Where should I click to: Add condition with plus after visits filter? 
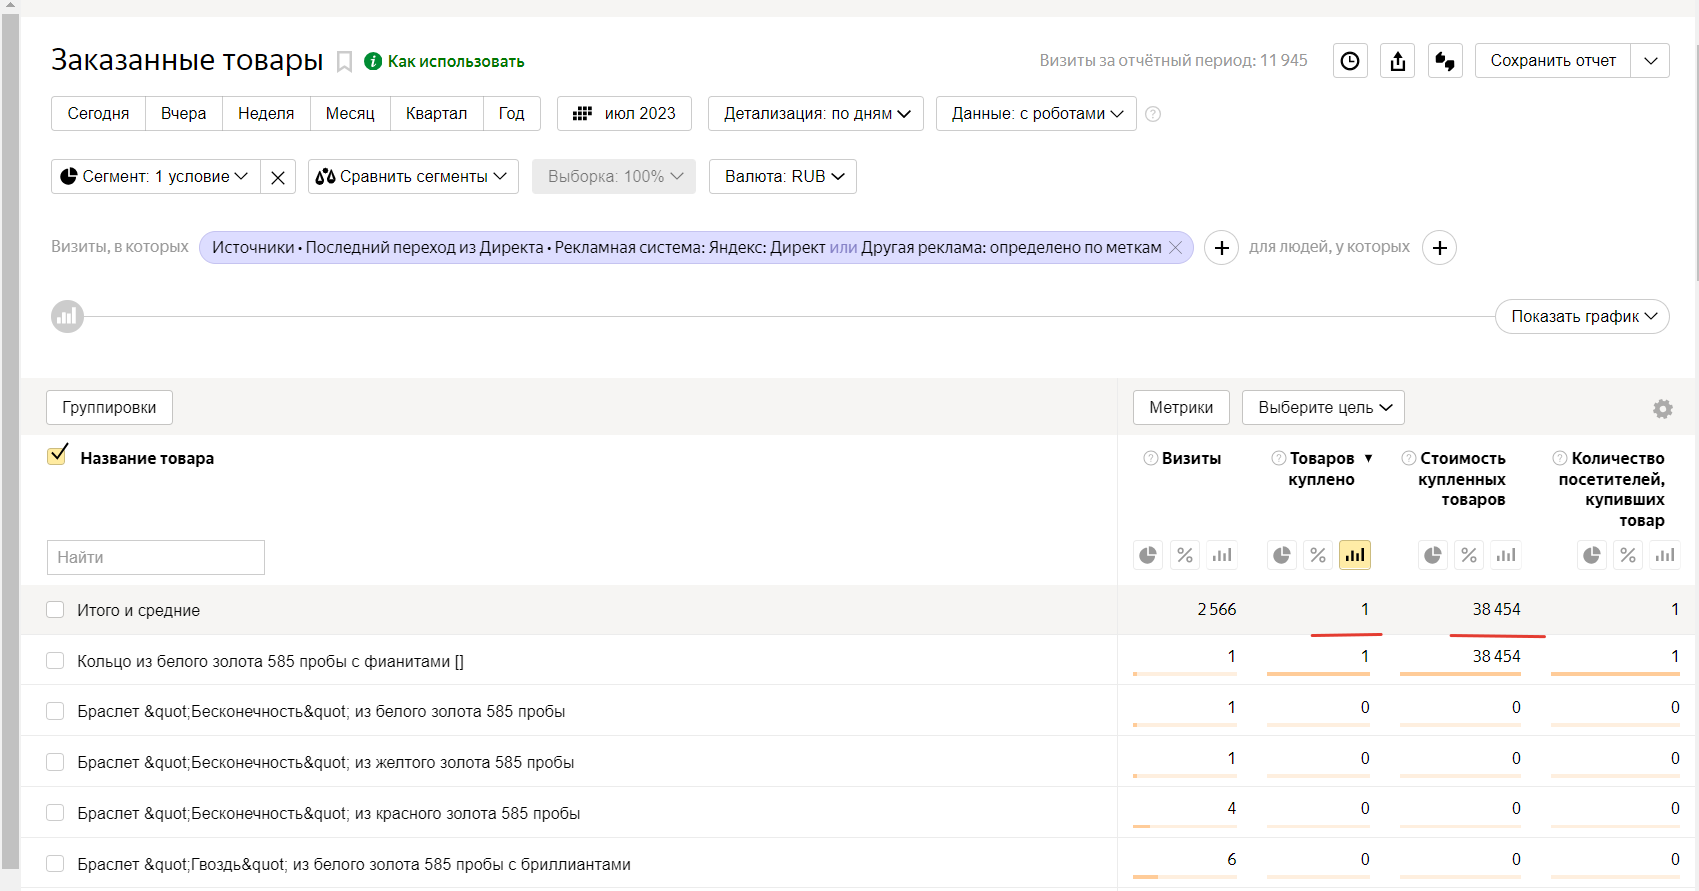coord(1221,248)
